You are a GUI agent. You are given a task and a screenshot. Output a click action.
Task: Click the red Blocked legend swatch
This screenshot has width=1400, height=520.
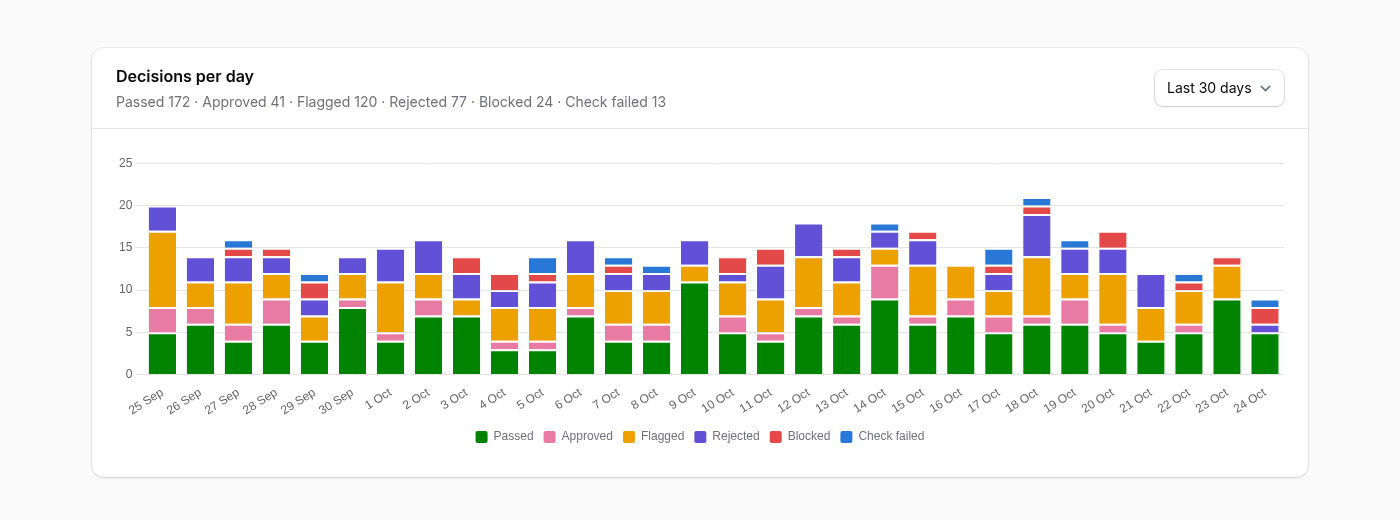point(775,436)
